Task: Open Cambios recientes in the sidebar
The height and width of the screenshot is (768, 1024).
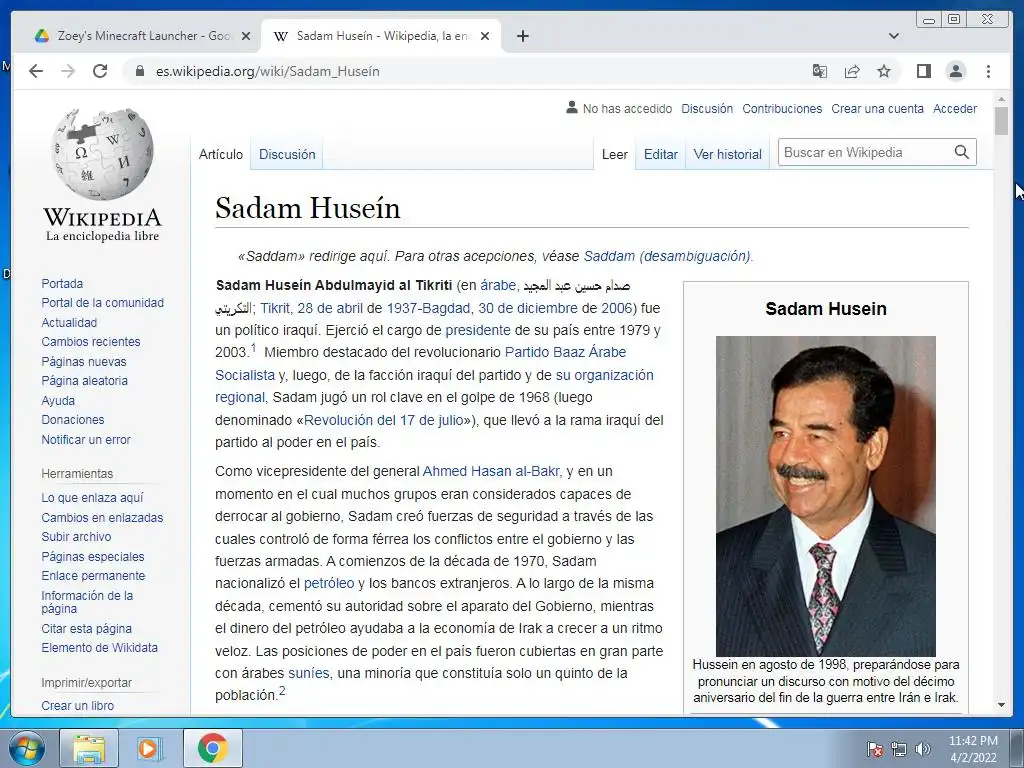Action: coord(91,342)
